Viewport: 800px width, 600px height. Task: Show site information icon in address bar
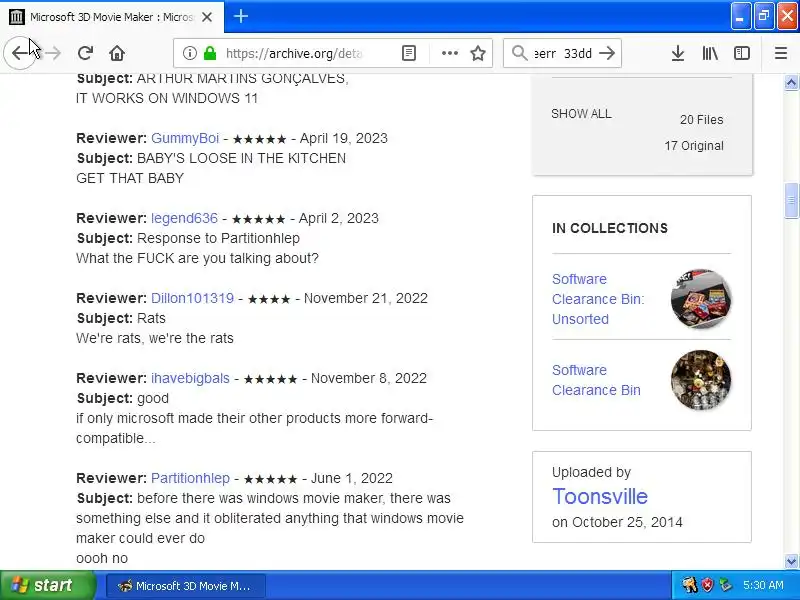coord(189,53)
